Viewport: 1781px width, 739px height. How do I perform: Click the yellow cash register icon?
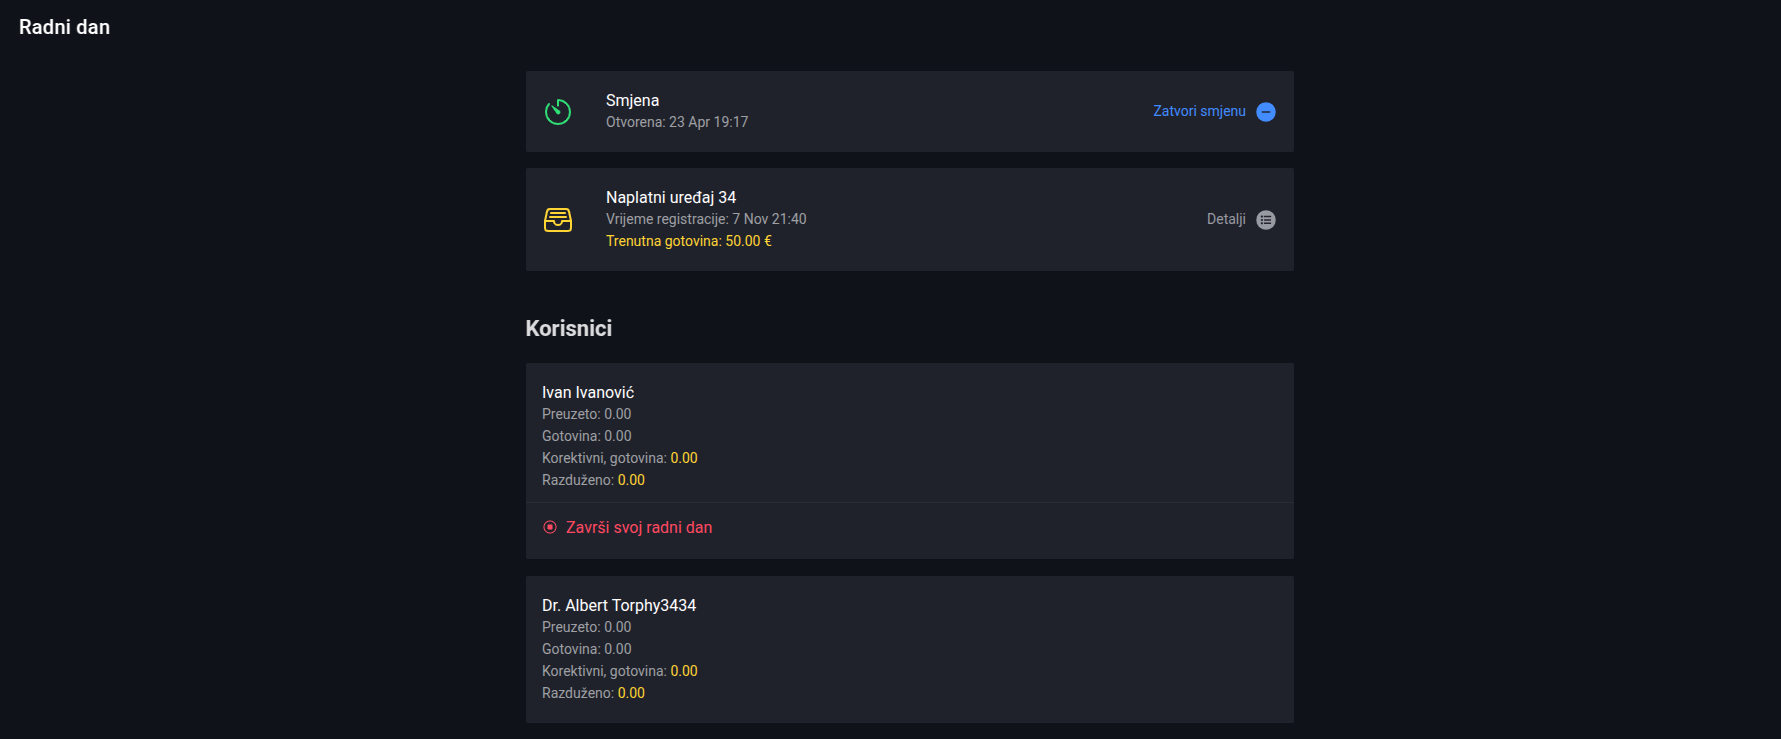(x=558, y=220)
